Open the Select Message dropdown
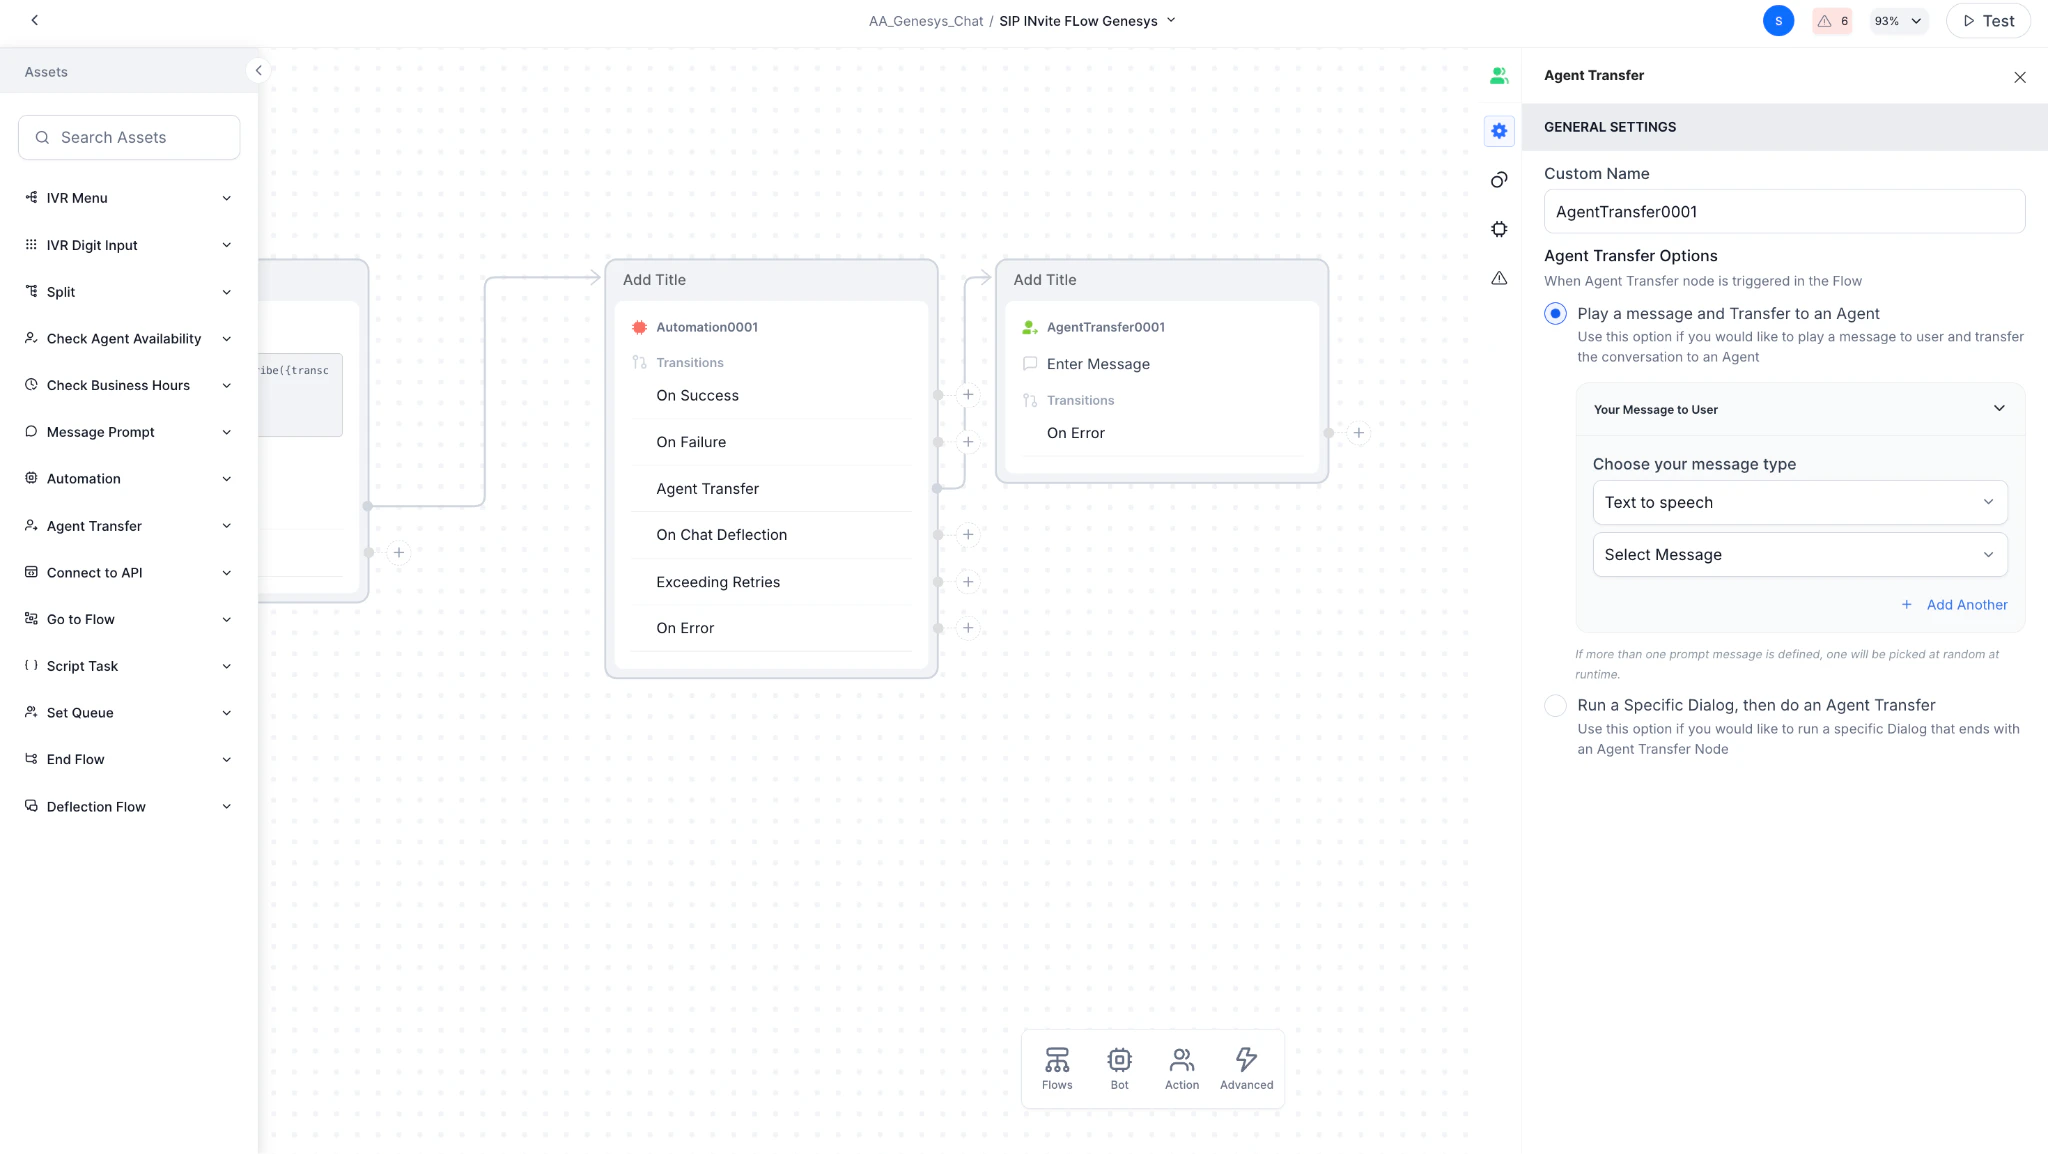 1798,554
